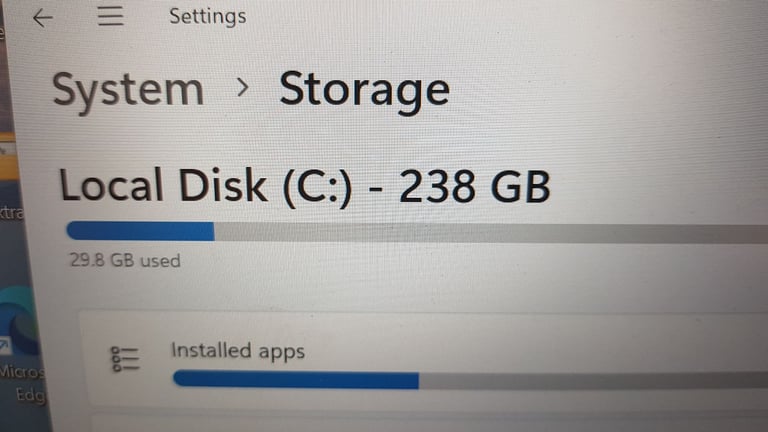Navigate to the System breadcrumb

(x=128, y=92)
